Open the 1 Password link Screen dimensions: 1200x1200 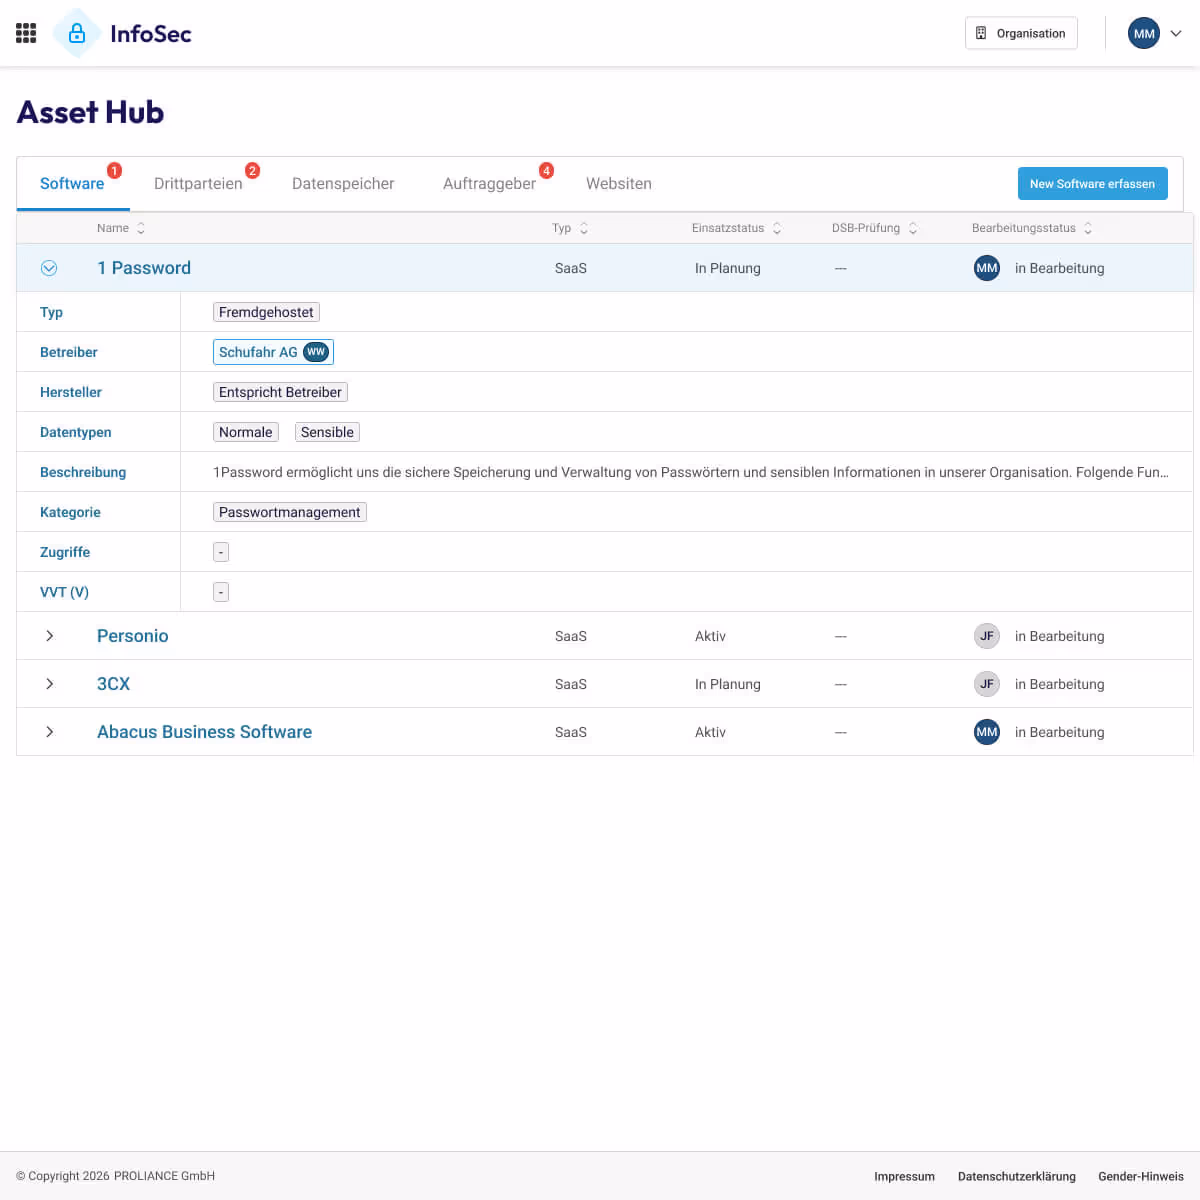click(x=144, y=268)
